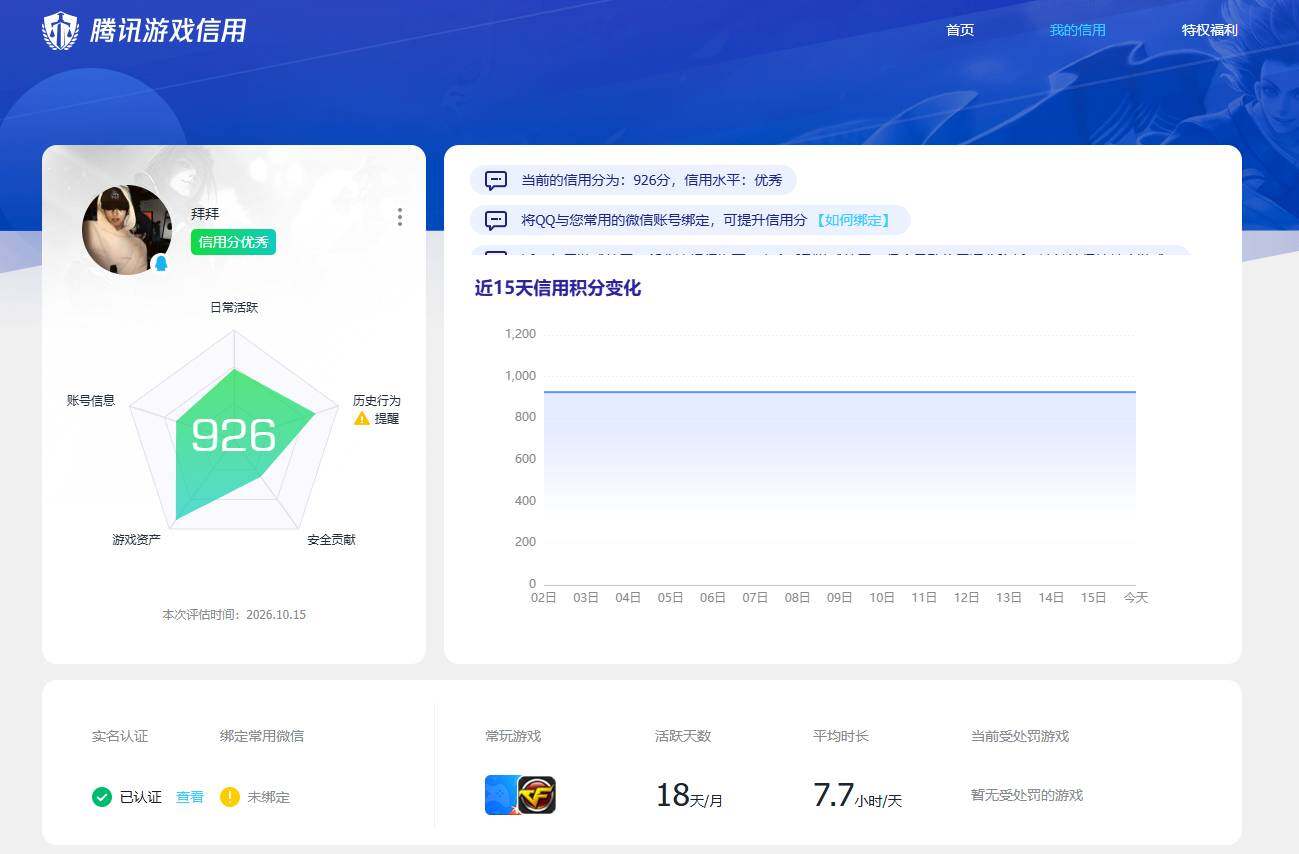The image size is (1299, 854).
Task: Click the 历史行为 radar label
Action: [x=376, y=400]
